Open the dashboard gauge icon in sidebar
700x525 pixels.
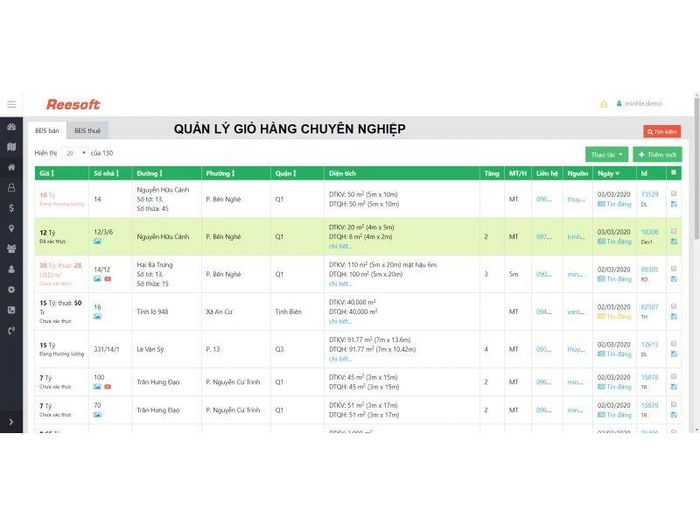pos(12,127)
